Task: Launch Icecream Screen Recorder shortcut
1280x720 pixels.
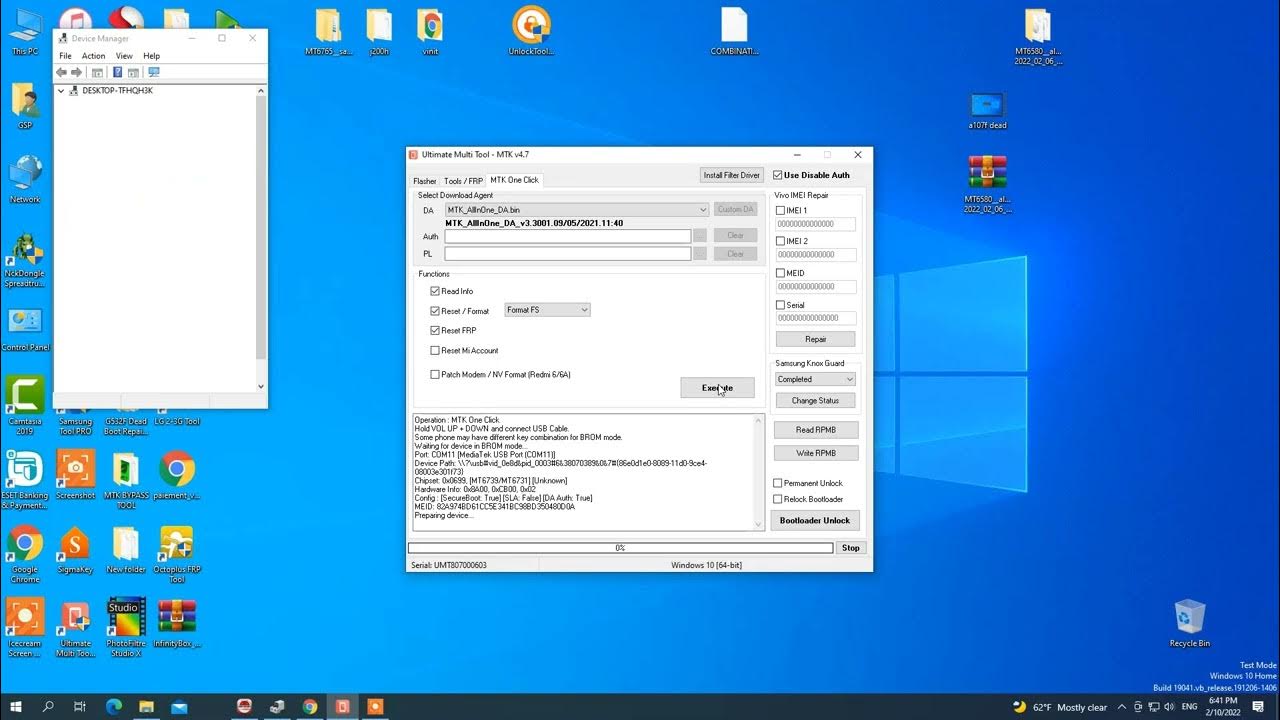Action: (x=25, y=629)
